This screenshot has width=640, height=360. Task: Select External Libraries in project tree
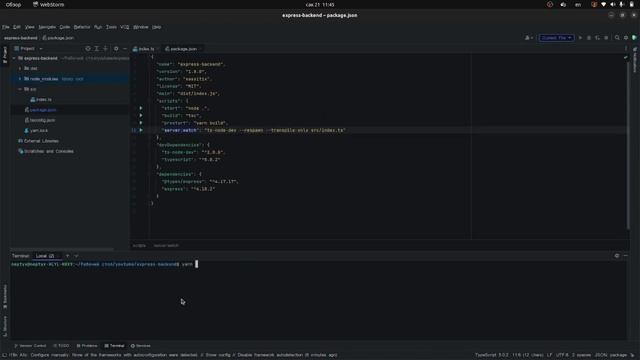pyautogui.click(x=38, y=141)
